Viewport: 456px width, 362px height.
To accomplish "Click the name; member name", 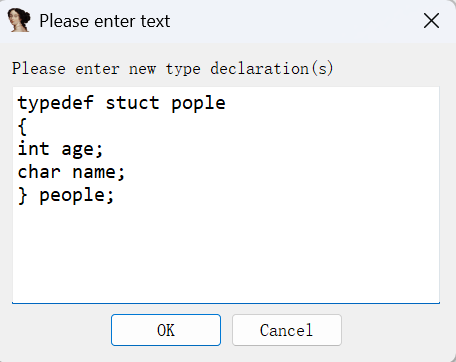I will tap(99, 173).
